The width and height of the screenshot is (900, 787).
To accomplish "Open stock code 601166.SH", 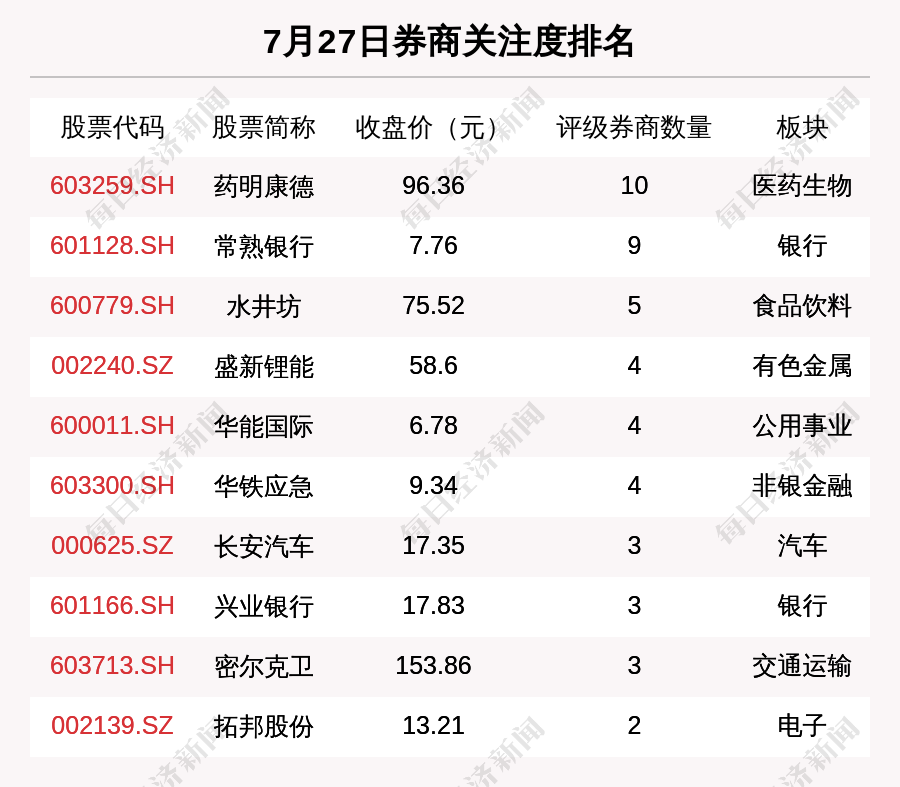I will point(112,606).
